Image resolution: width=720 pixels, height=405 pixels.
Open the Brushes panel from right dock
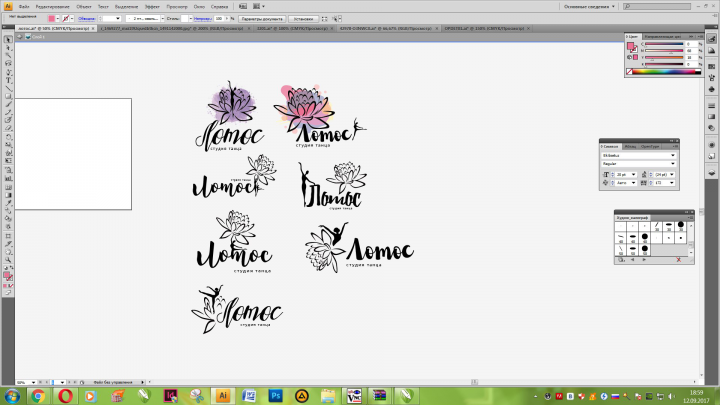coord(712,78)
